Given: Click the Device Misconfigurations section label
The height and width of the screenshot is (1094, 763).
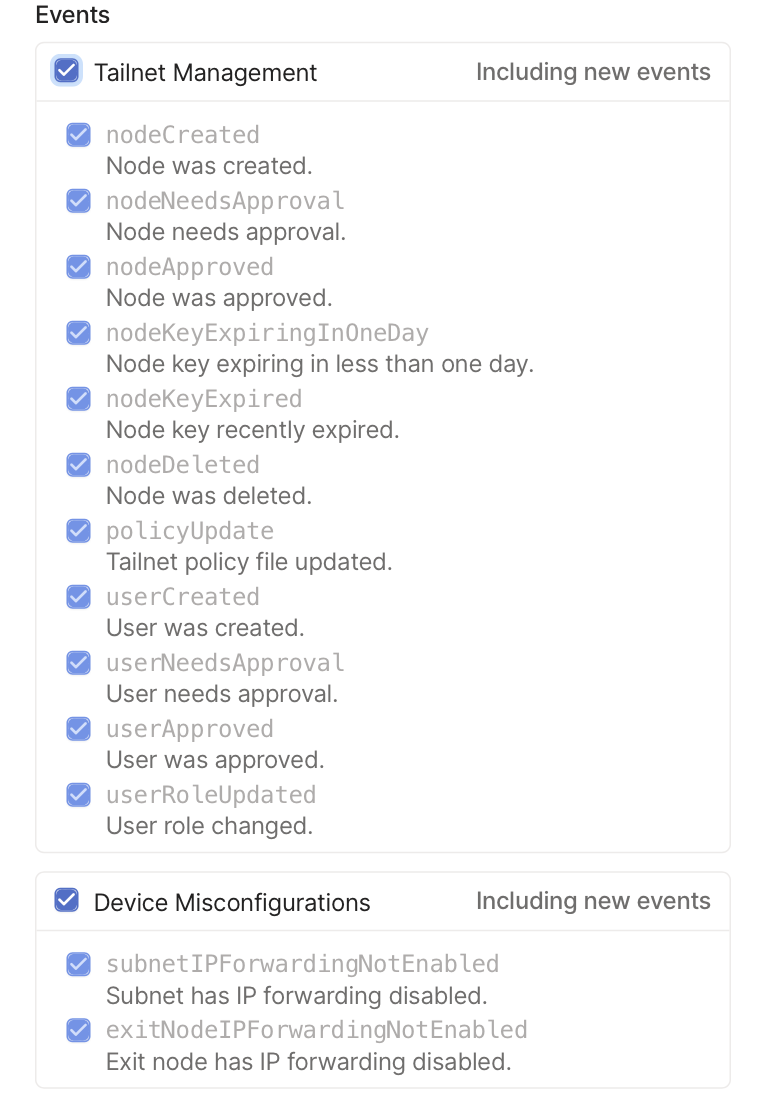Looking at the screenshot, I should point(232,903).
